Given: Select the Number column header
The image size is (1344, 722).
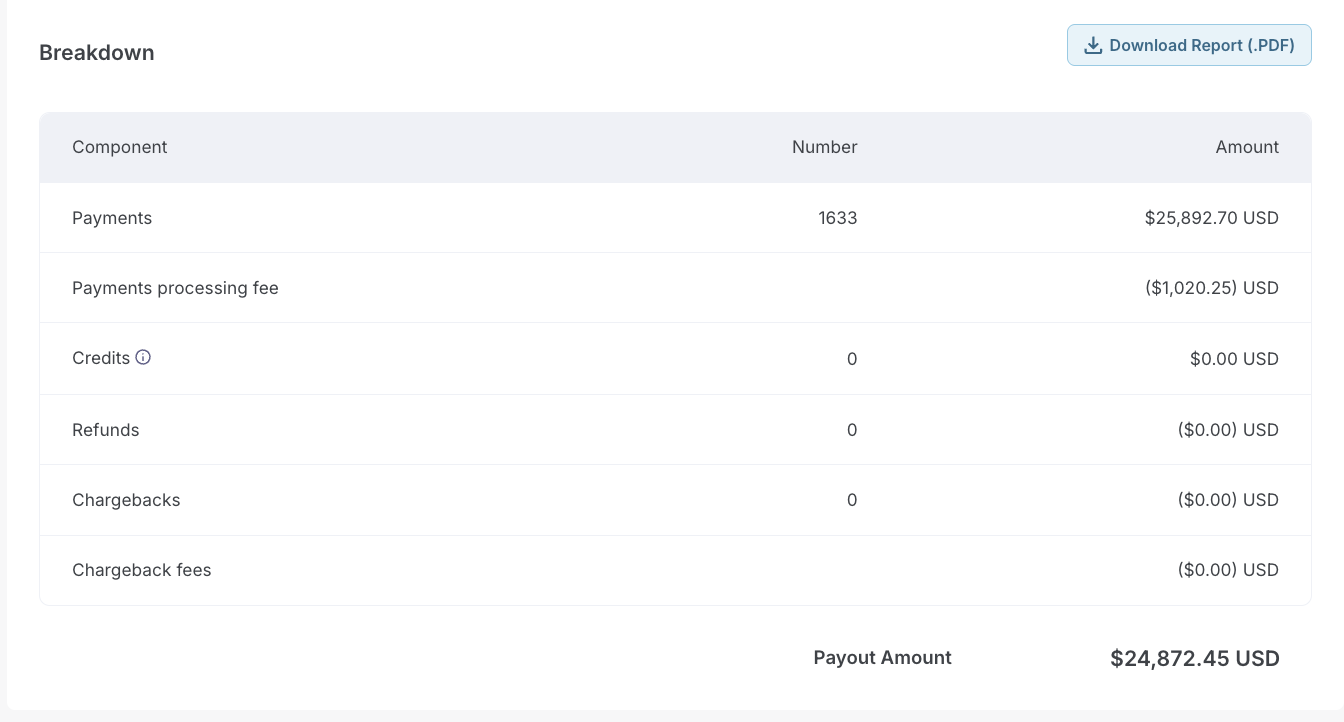Looking at the screenshot, I should [824, 147].
